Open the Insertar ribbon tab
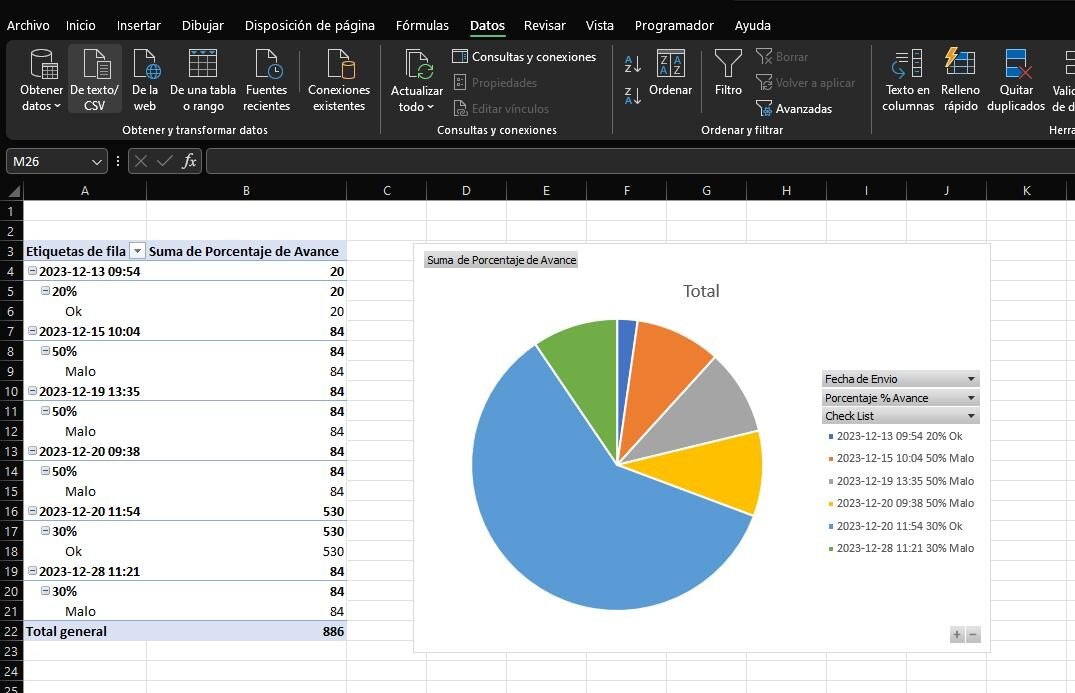Viewport: 1075px width, 693px height. [138, 25]
